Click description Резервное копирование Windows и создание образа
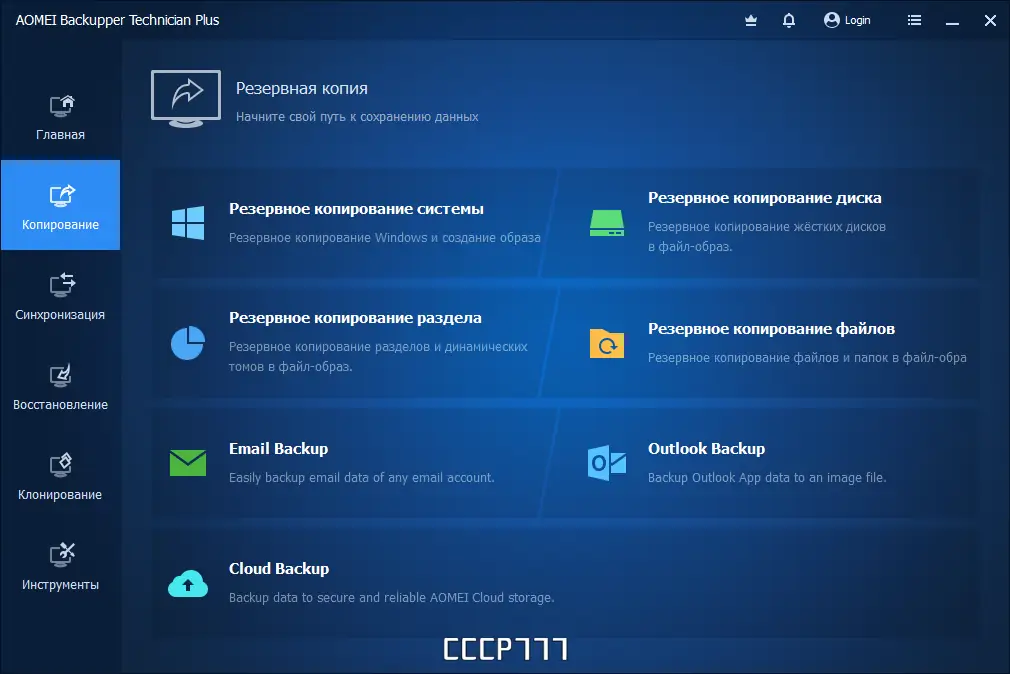Viewport: 1010px width, 674px height. (x=385, y=238)
